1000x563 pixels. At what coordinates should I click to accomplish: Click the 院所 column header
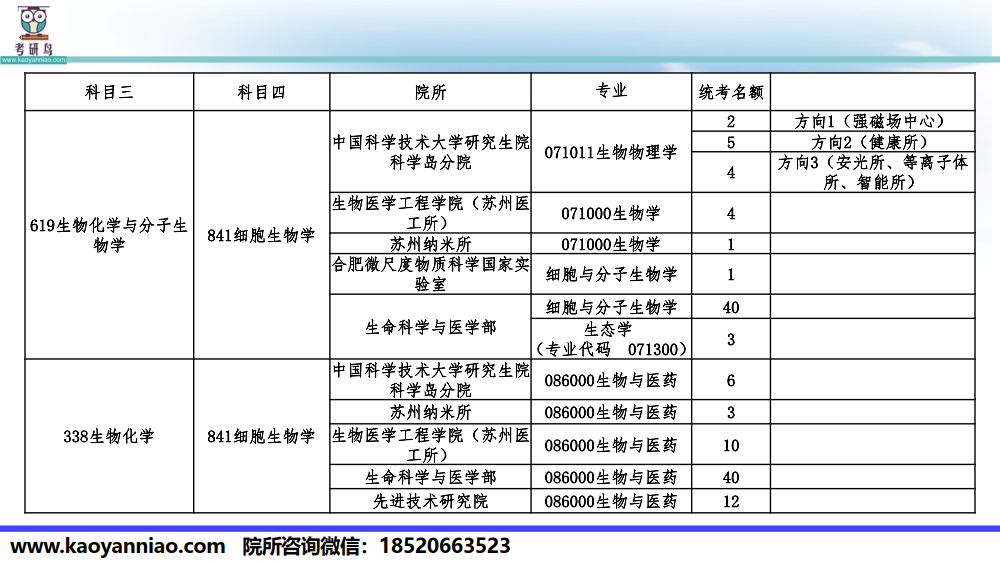coord(430,92)
